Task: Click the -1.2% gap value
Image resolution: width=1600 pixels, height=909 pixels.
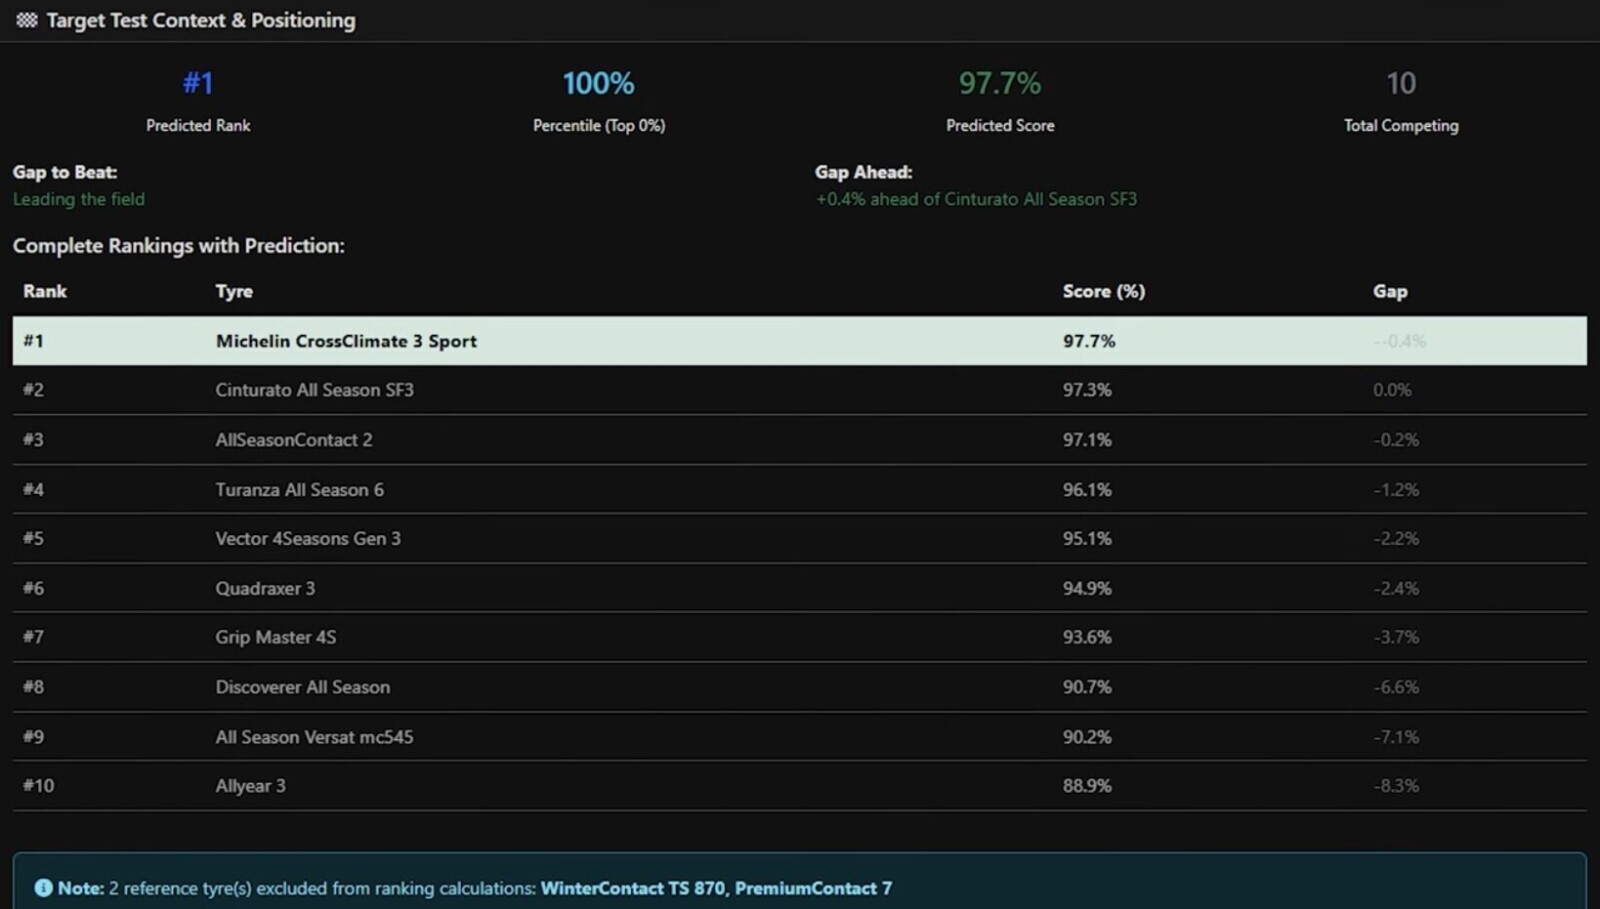Action: pos(1396,490)
